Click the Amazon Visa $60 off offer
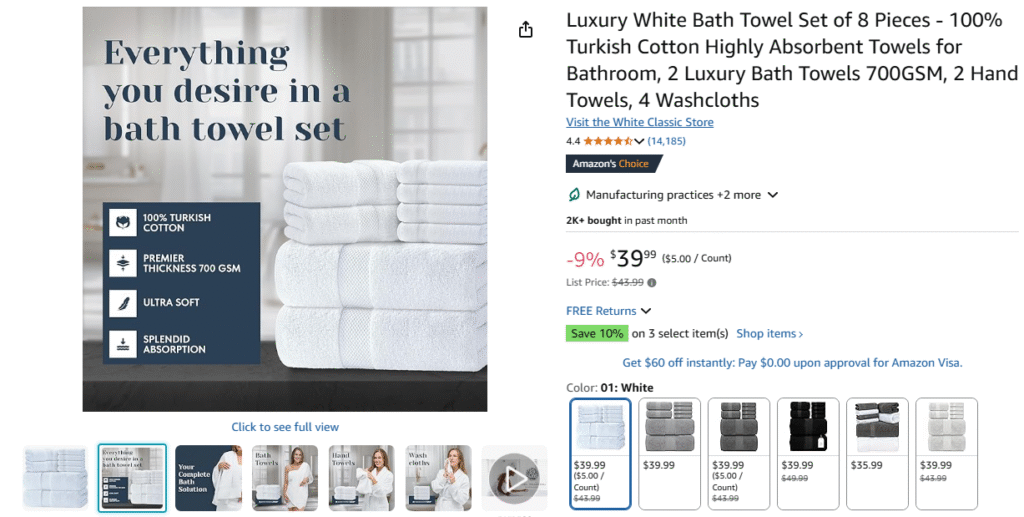The height and width of the screenshot is (517, 1024). [x=792, y=363]
